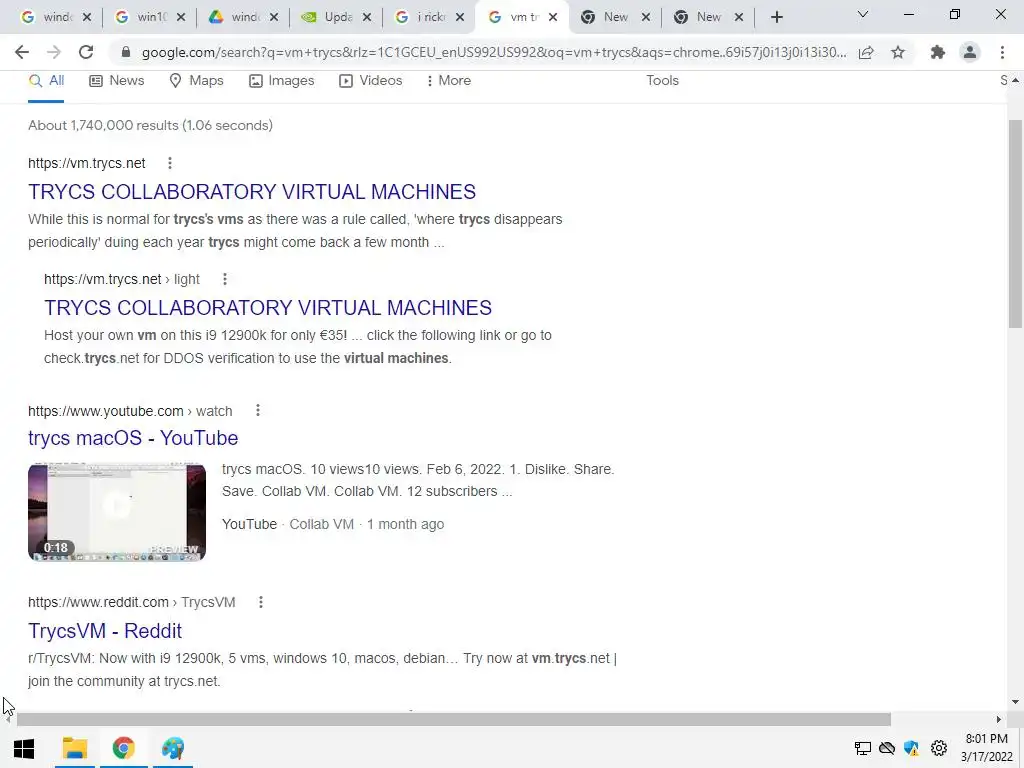
Task: Click the horizontal scrollbar thumb
Action: (453, 720)
